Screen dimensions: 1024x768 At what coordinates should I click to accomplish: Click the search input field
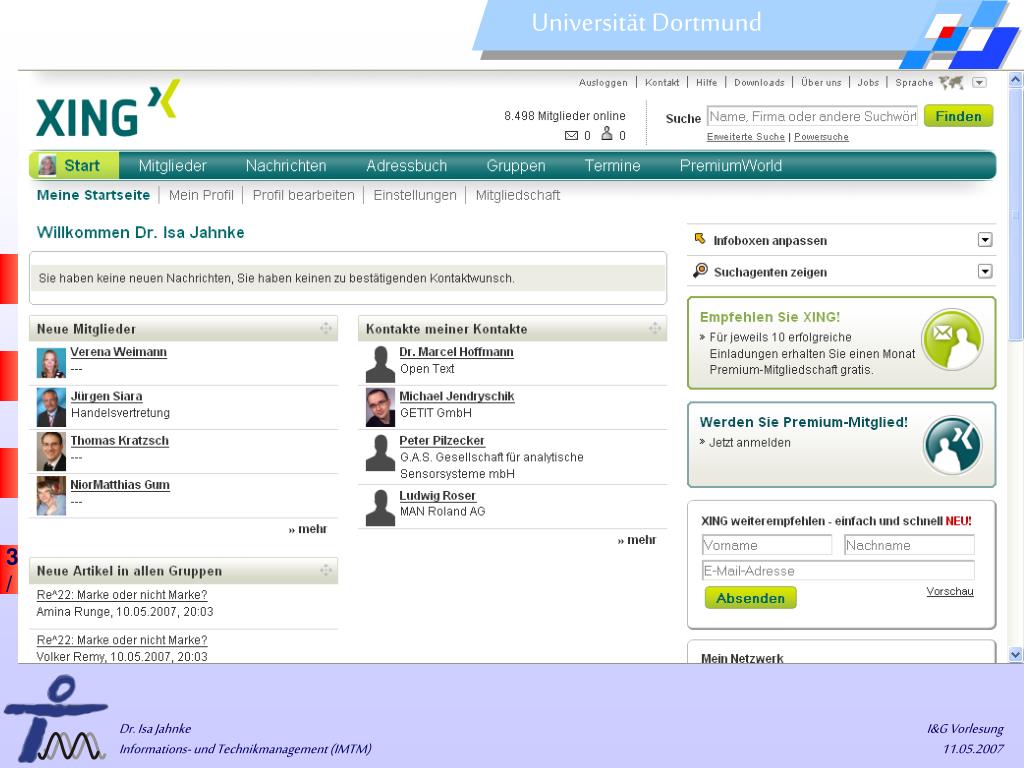[x=812, y=116]
